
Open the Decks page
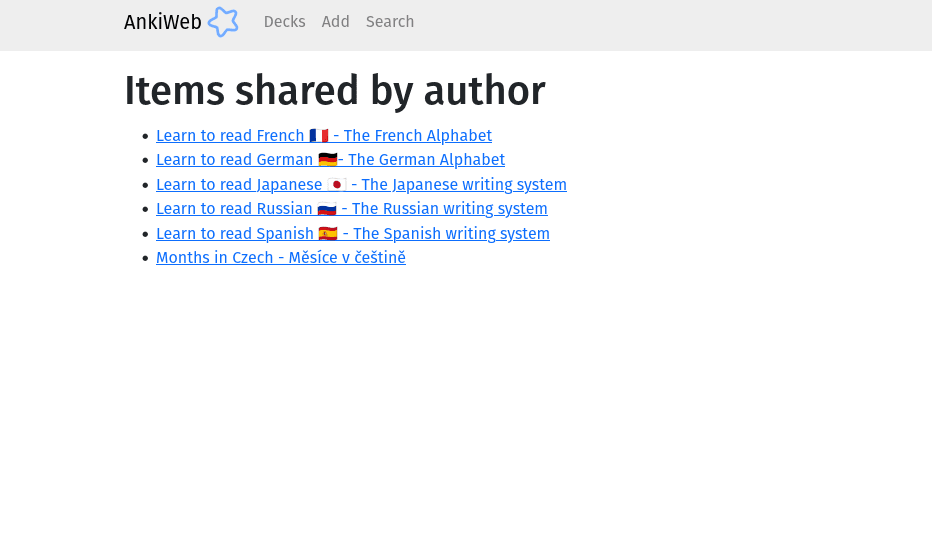pyautogui.click(x=284, y=22)
